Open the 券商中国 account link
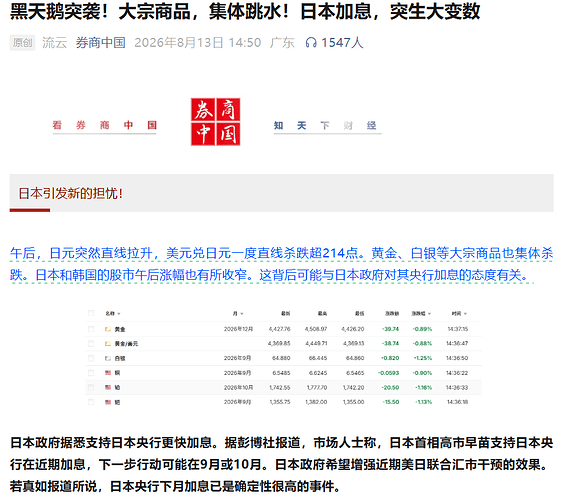 click(100, 43)
